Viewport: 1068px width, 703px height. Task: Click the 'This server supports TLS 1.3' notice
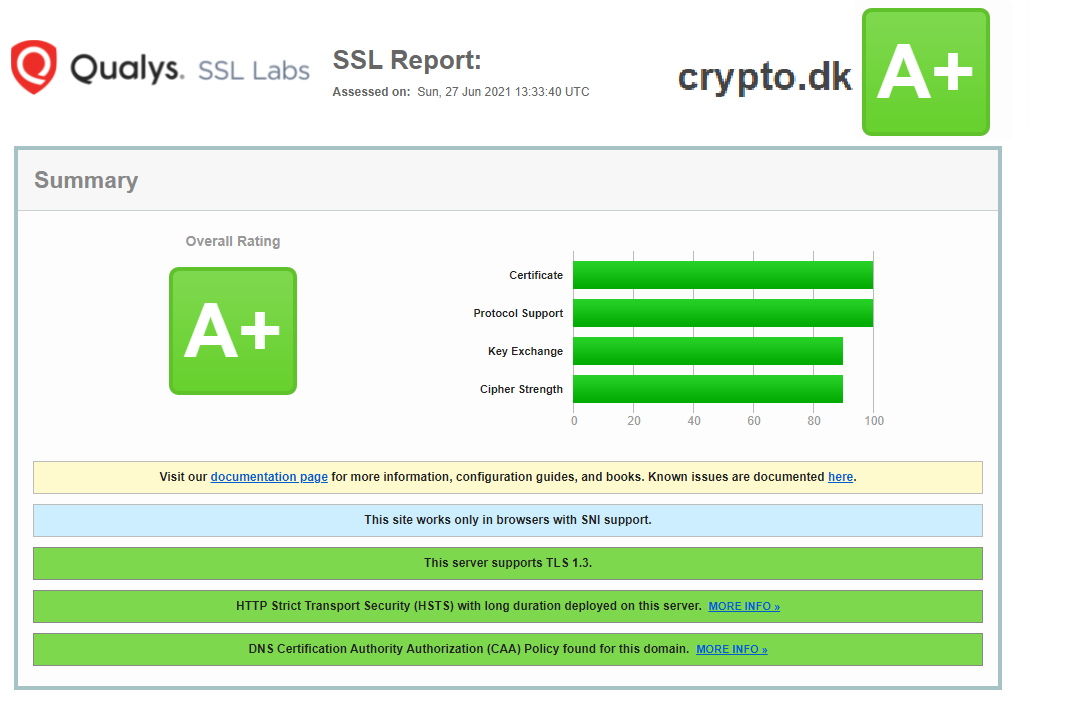point(507,563)
